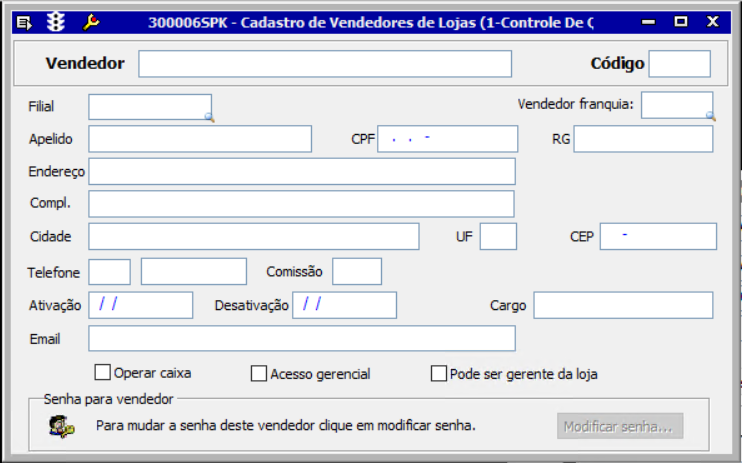
Task: Click the CEP postal code field
Action: [658, 236]
